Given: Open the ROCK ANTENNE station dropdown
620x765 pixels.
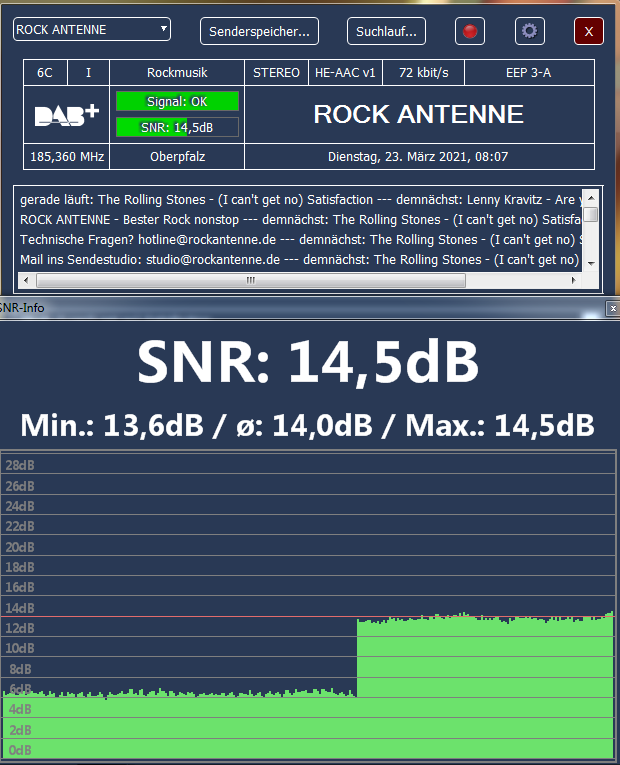Looking at the screenshot, I should [92, 30].
